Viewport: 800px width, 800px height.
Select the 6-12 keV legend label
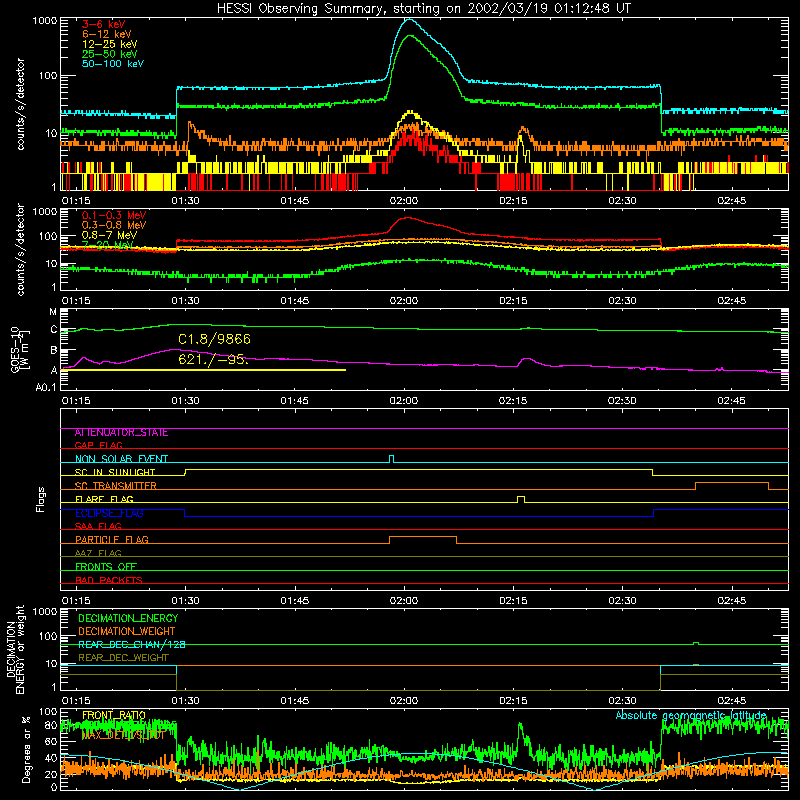(106, 34)
